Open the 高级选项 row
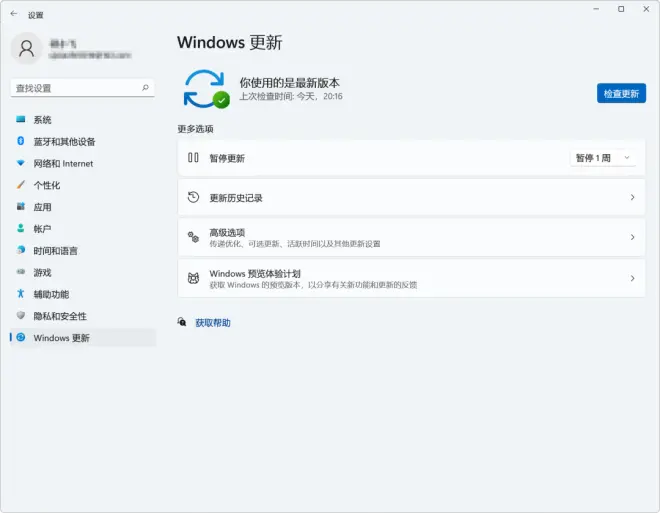The height and width of the screenshot is (513, 660). coord(411,237)
